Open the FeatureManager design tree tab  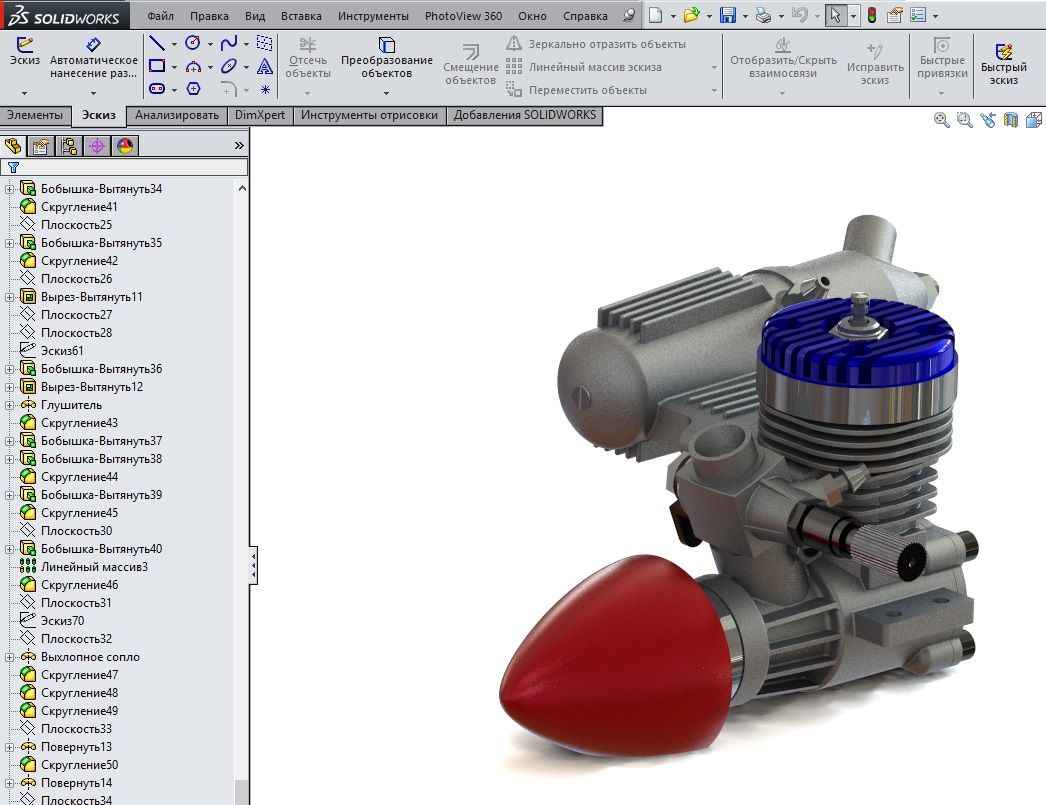[13, 145]
